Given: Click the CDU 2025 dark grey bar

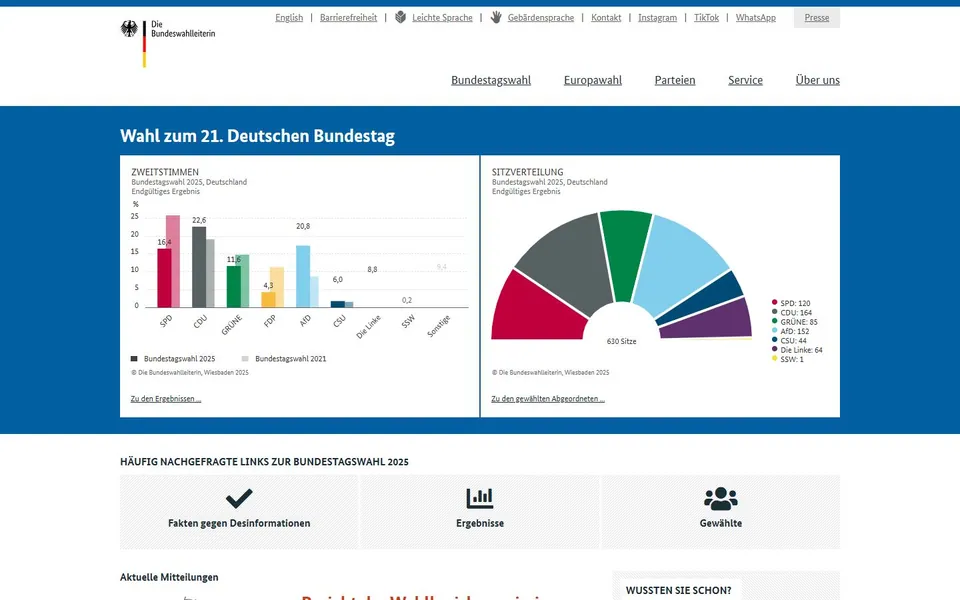Looking at the screenshot, I should click(199, 267).
